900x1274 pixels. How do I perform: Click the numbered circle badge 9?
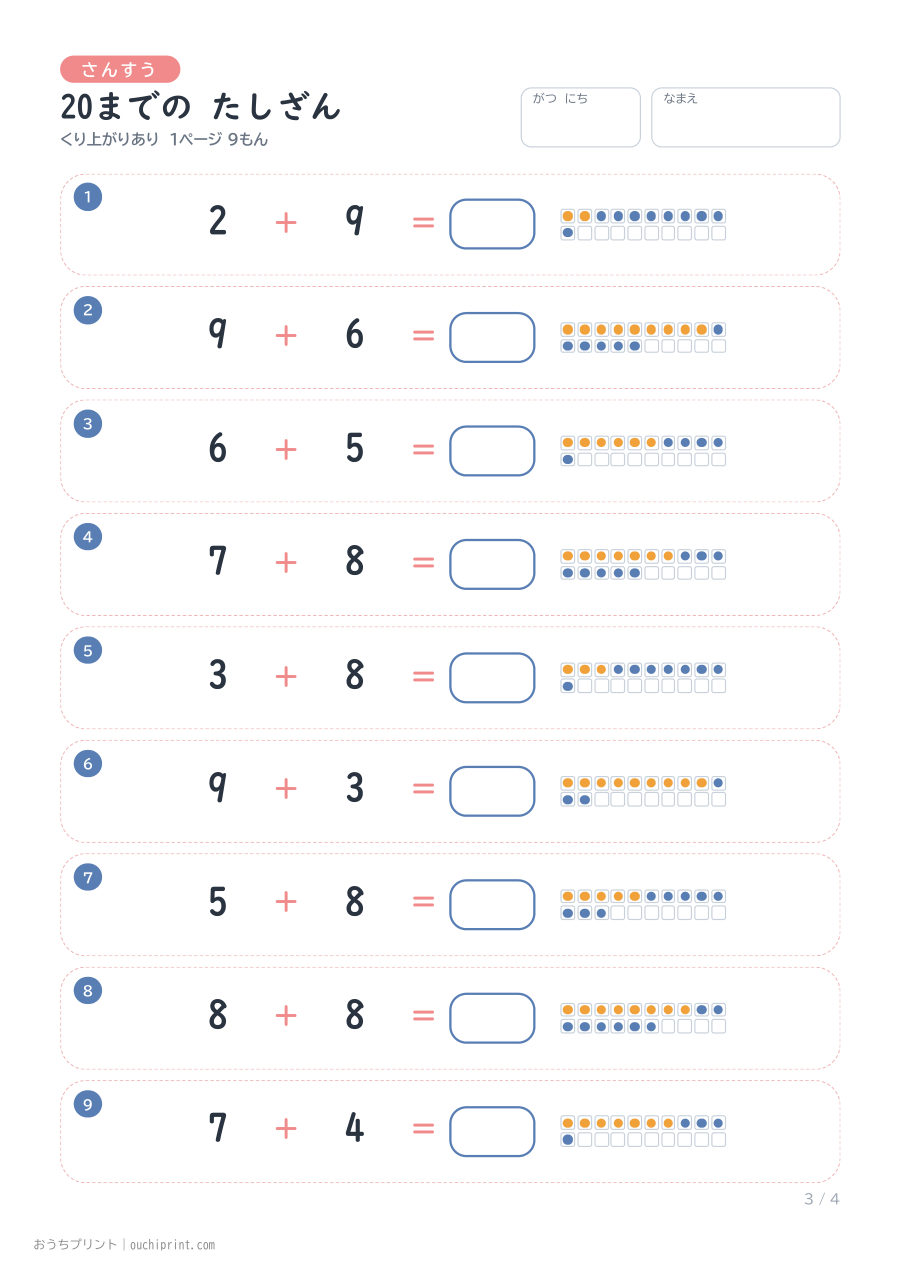click(x=88, y=1104)
